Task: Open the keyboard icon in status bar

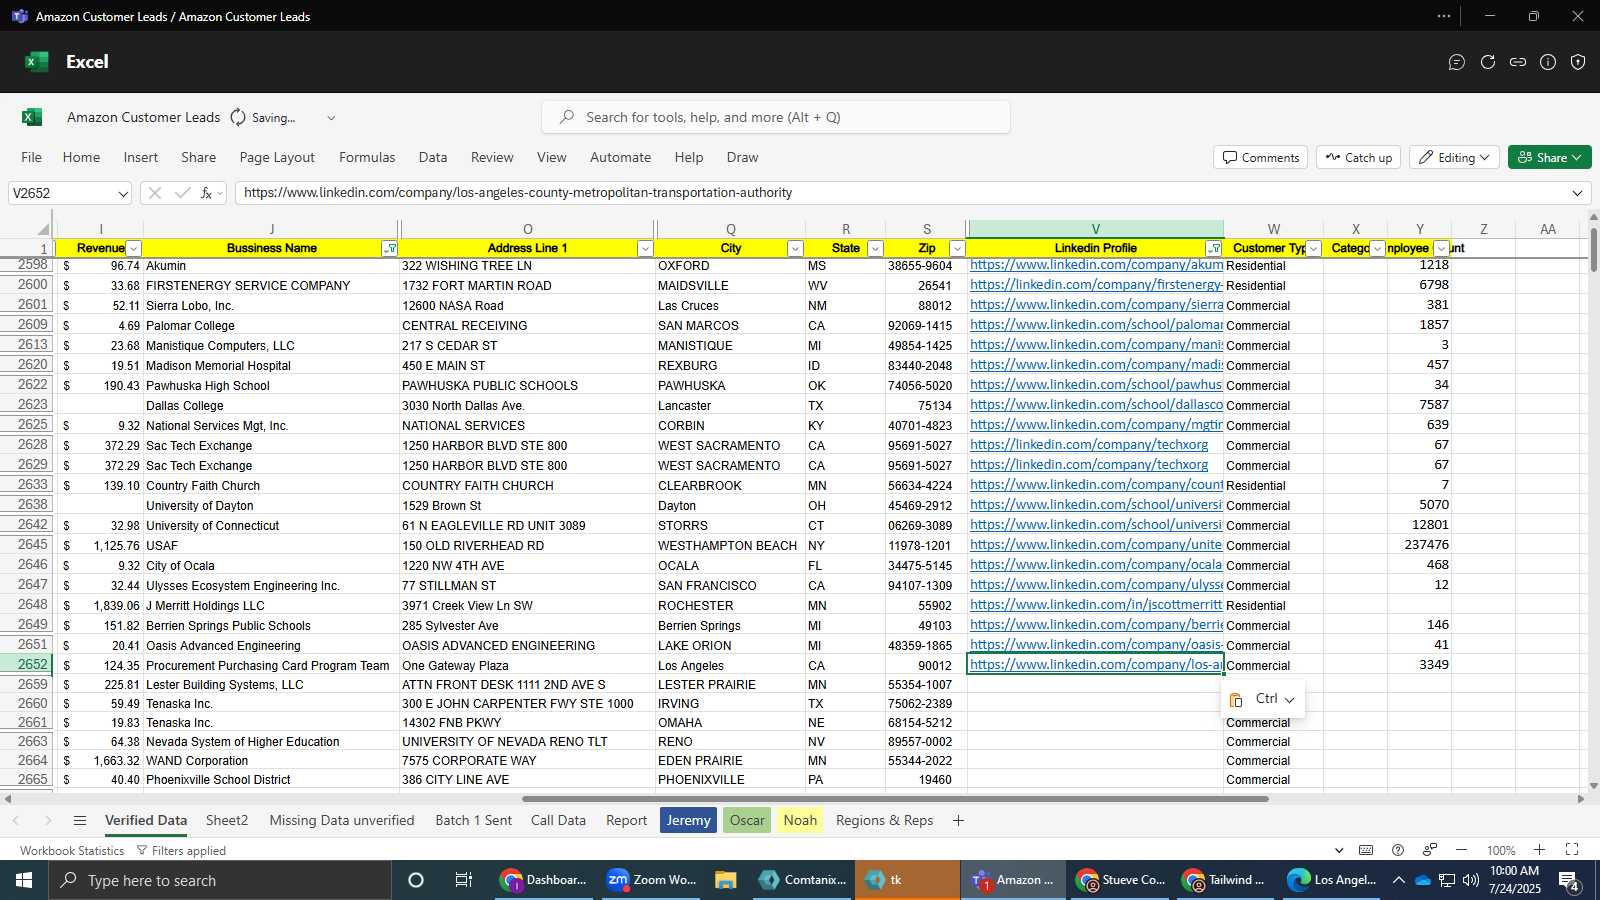Action: tap(1366, 850)
